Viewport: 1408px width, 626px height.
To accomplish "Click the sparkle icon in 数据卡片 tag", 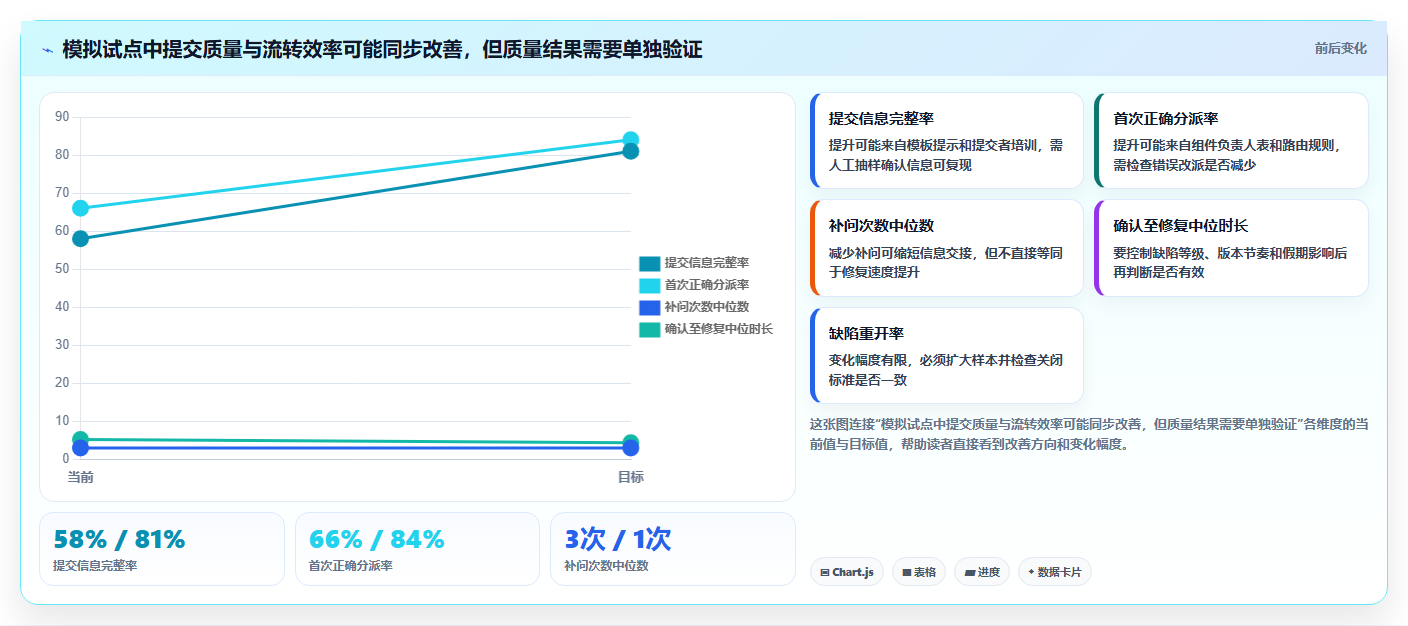I will (1031, 572).
